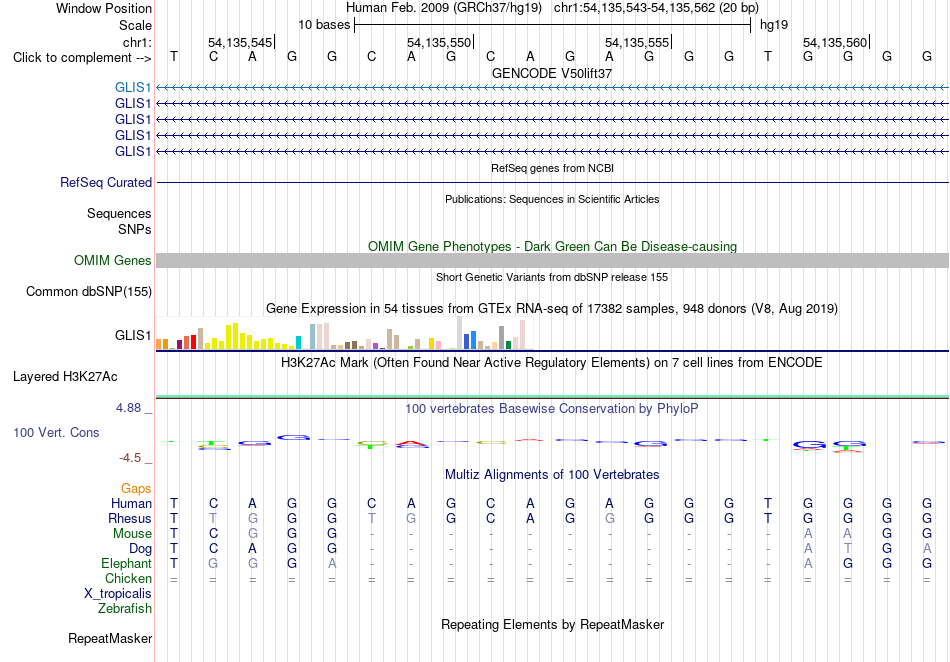The width and height of the screenshot is (950, 662).
Task: Select the Rhesus alignment row label
Action: [130, 518]
